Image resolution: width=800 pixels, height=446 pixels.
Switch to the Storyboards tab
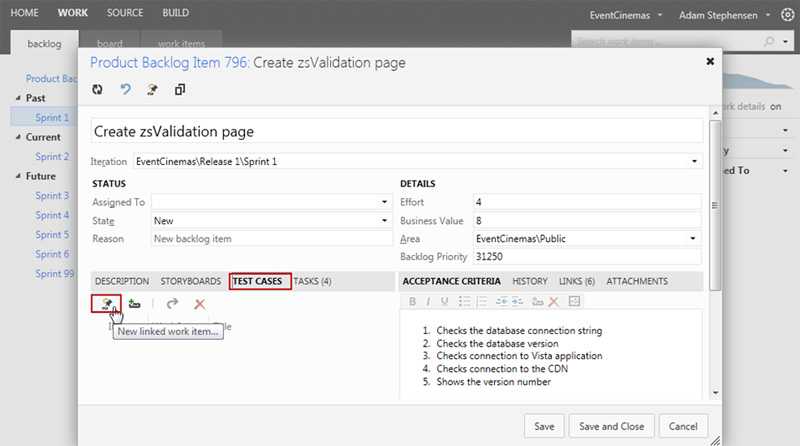click(190, 281)
